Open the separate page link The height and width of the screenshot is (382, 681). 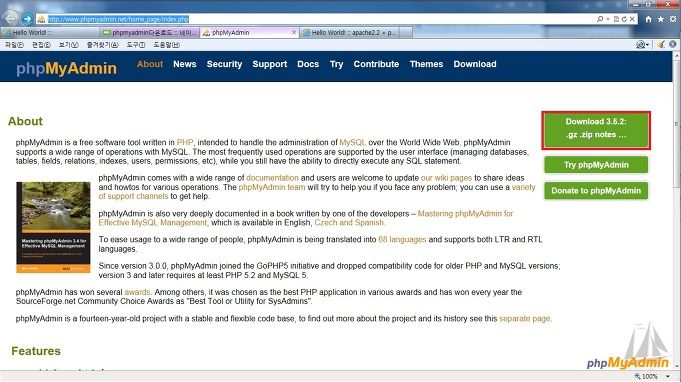tap(525, 319)
